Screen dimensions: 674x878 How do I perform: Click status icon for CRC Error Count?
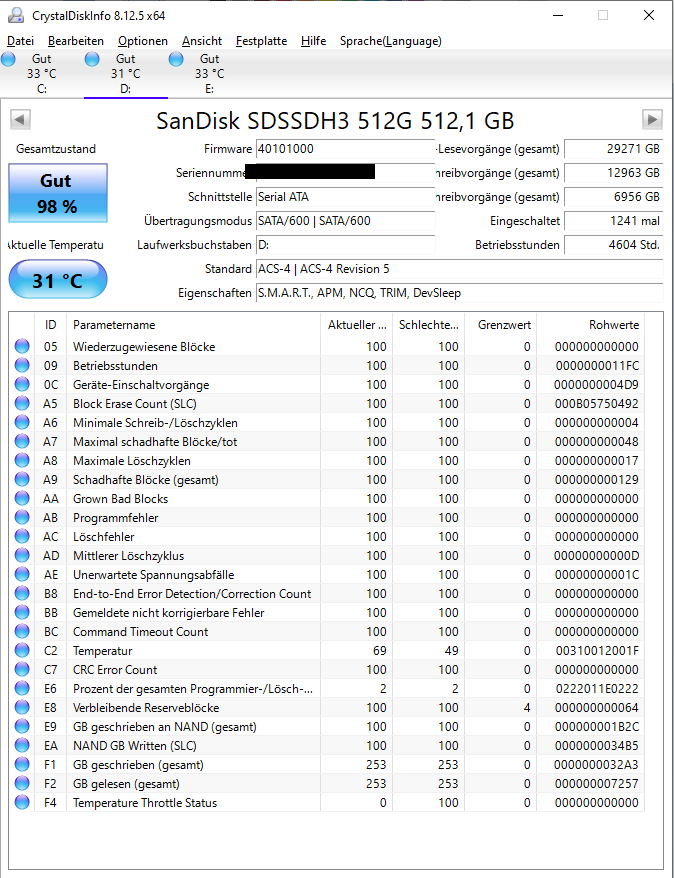click(22, 670)
